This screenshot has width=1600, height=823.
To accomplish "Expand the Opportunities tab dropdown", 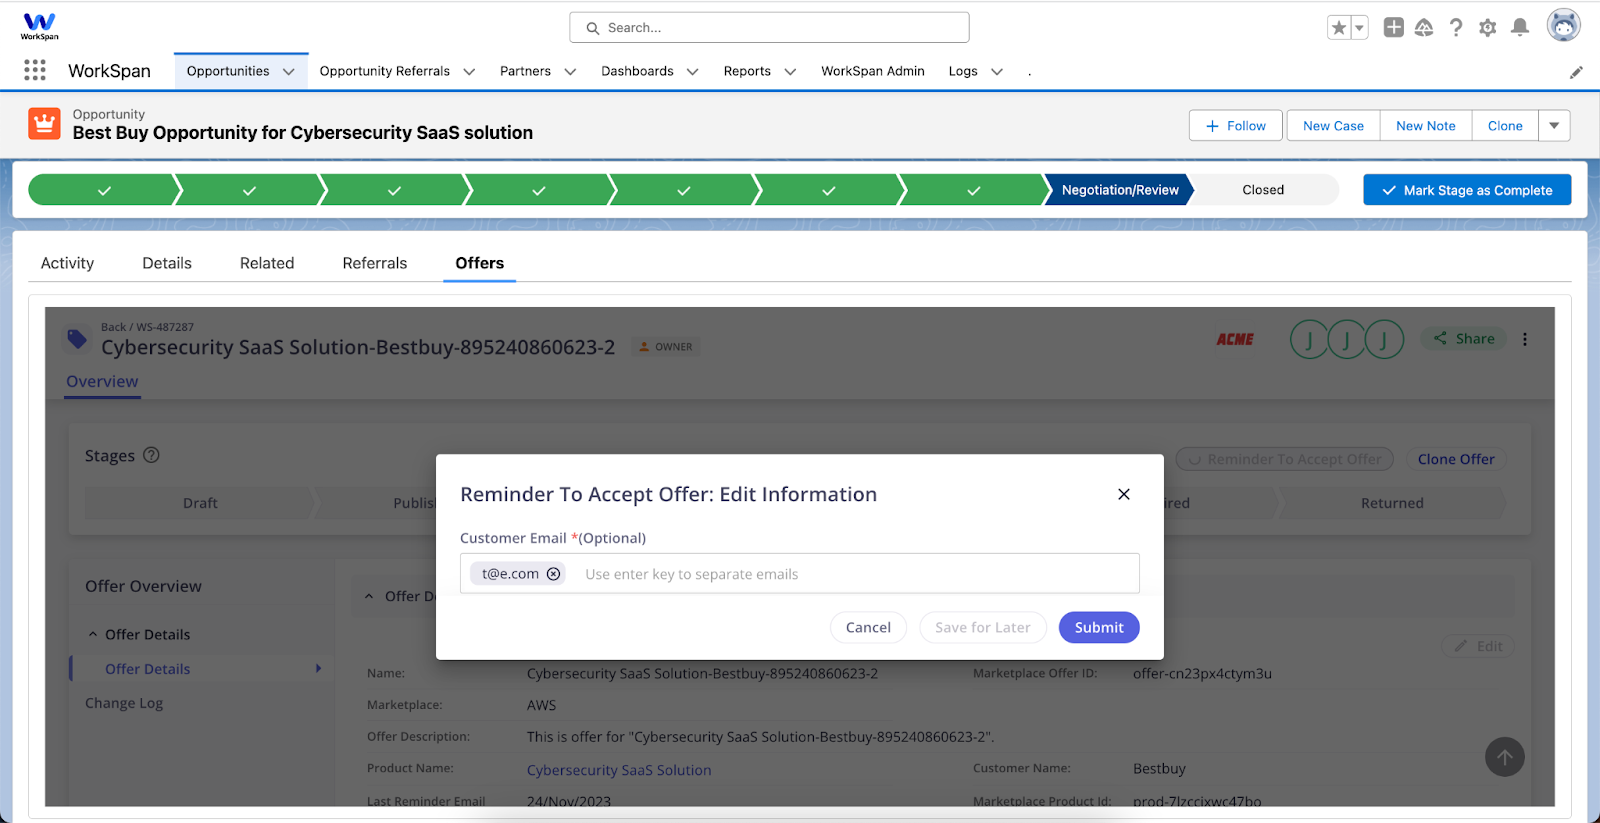I will [289, 72].
